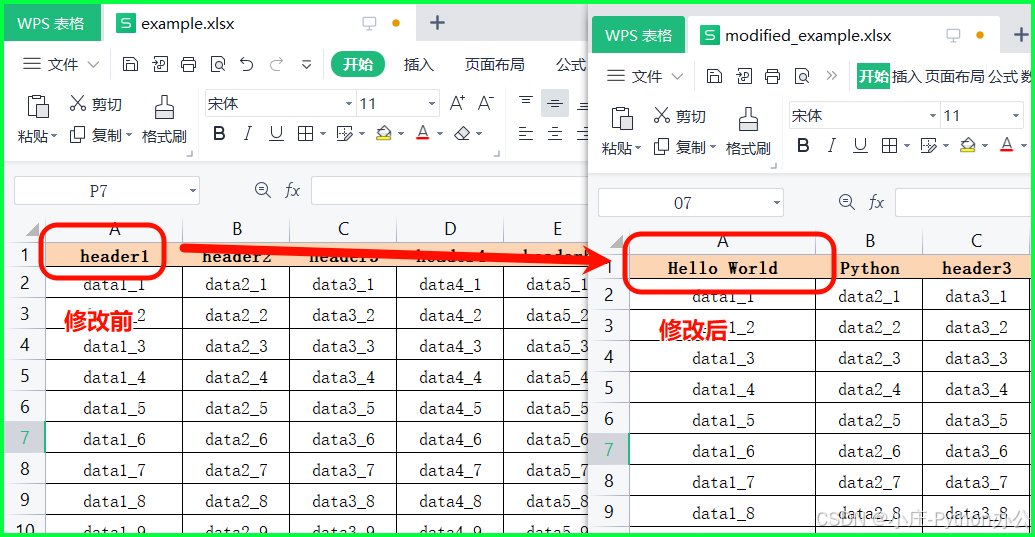Toggle Bold in example.xlsx window
This screenshot has height=537, width=1035.
[219, 134]
